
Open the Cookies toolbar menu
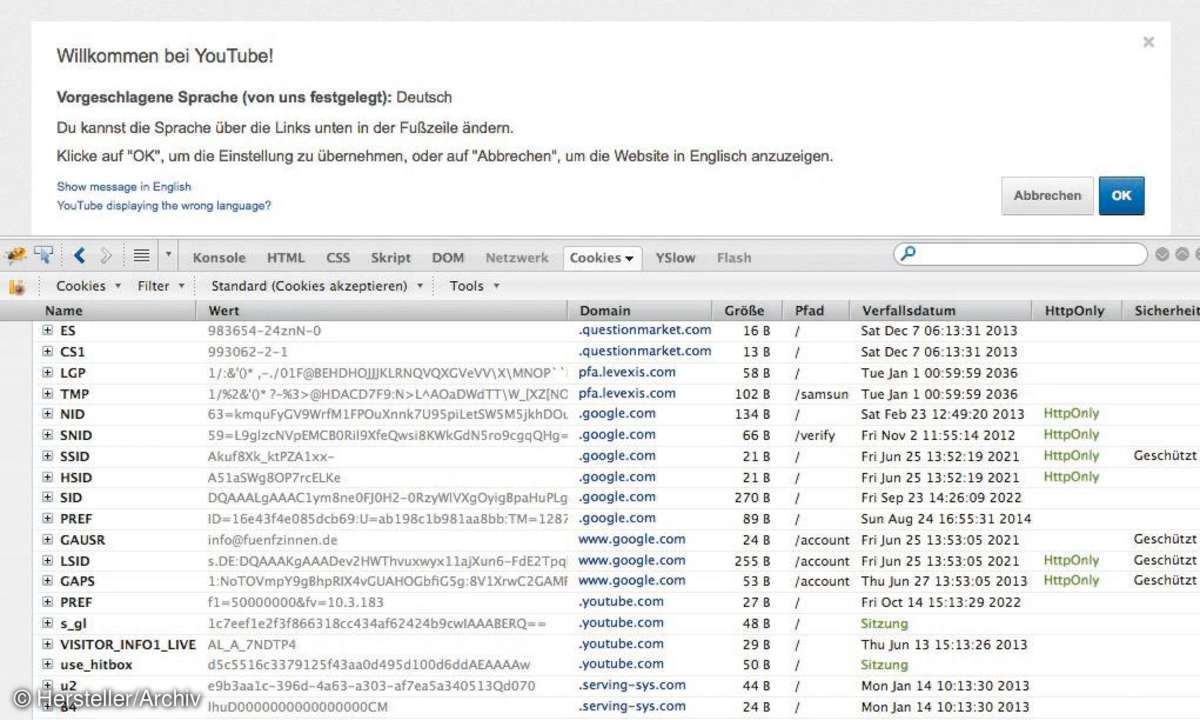[x=88, y=286]
